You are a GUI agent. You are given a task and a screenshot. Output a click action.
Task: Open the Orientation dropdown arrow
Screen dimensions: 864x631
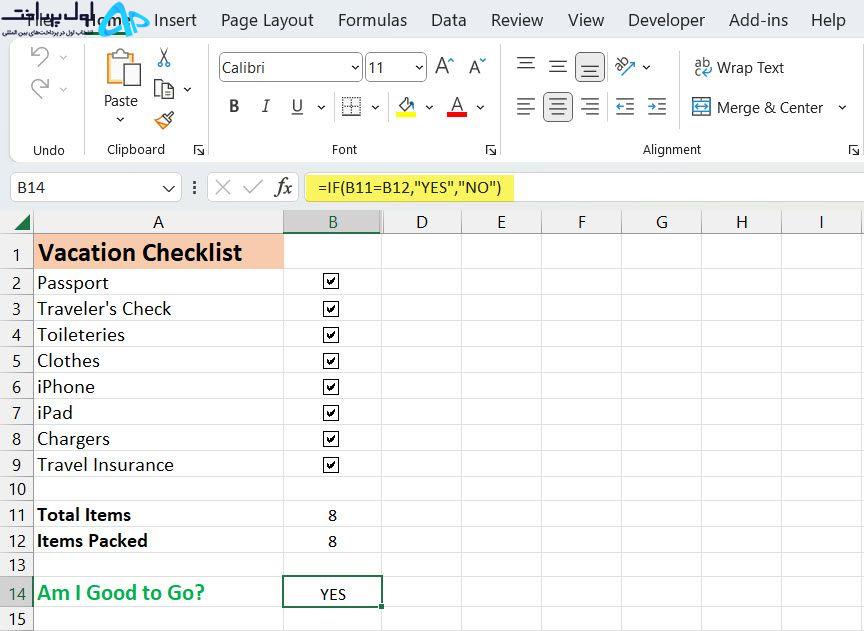[646, 67]
